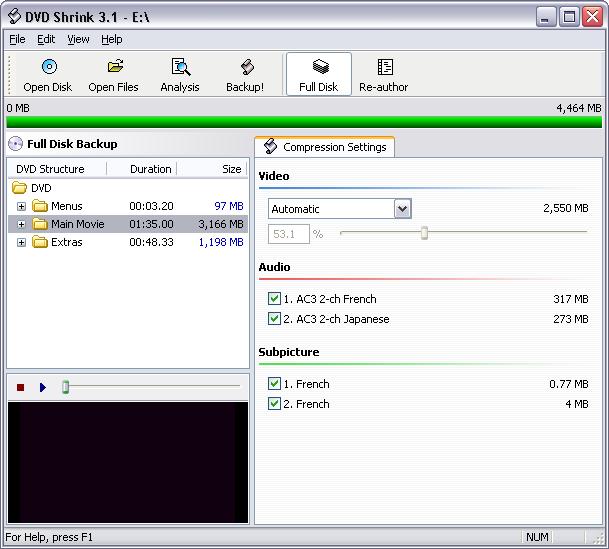Click the green disk size bar

tap(304, 122)
